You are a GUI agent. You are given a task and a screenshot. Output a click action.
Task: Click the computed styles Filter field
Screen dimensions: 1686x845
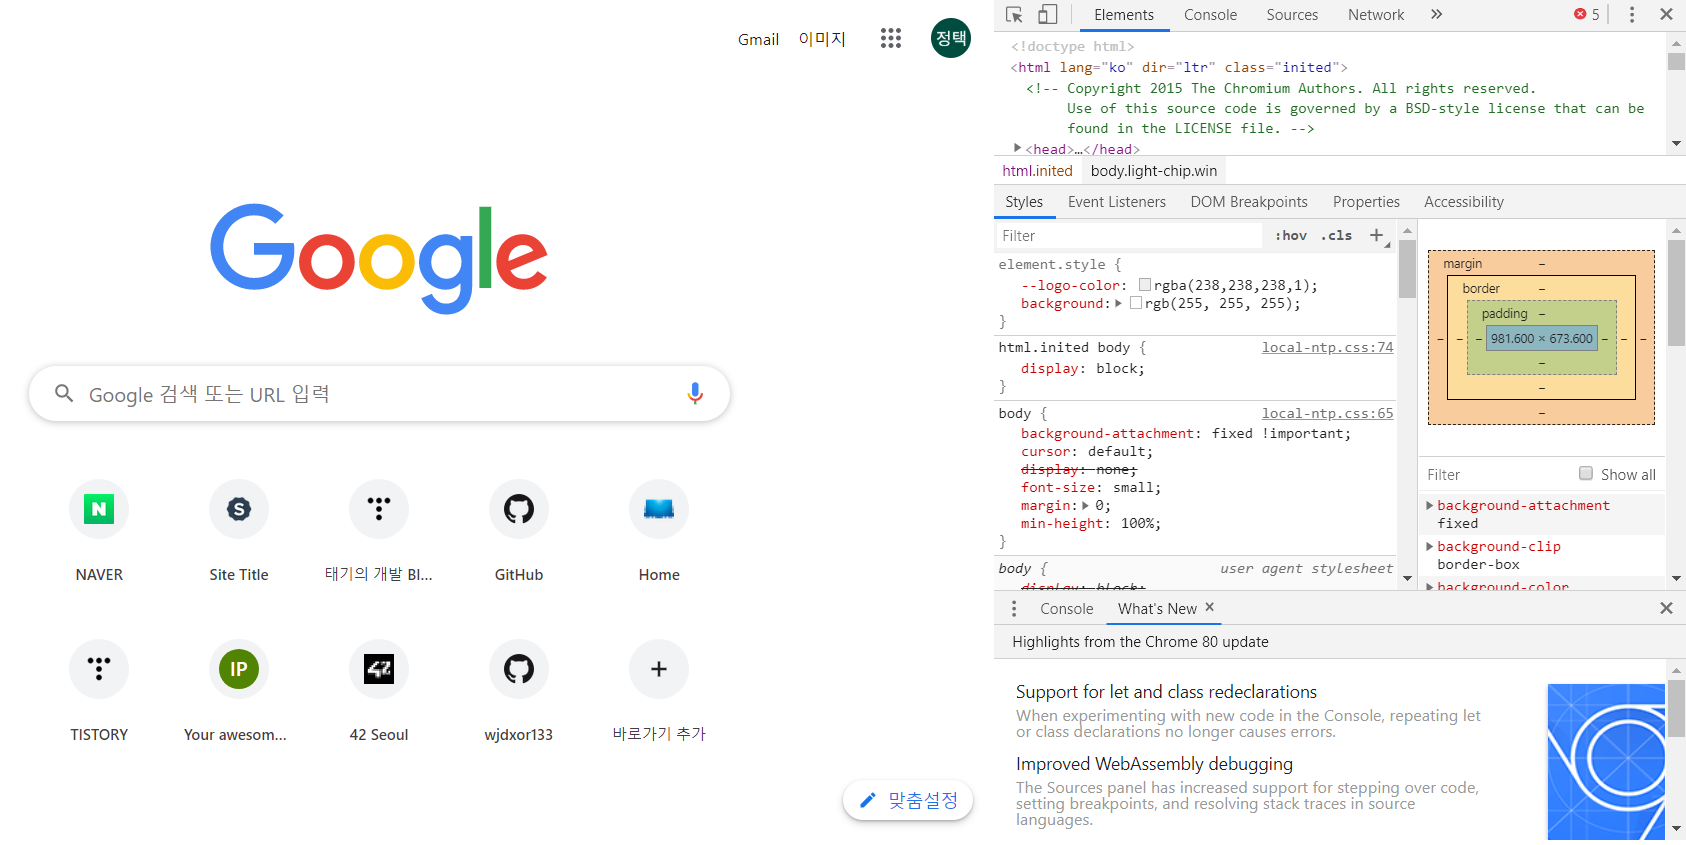click(x=1496, y=474)
